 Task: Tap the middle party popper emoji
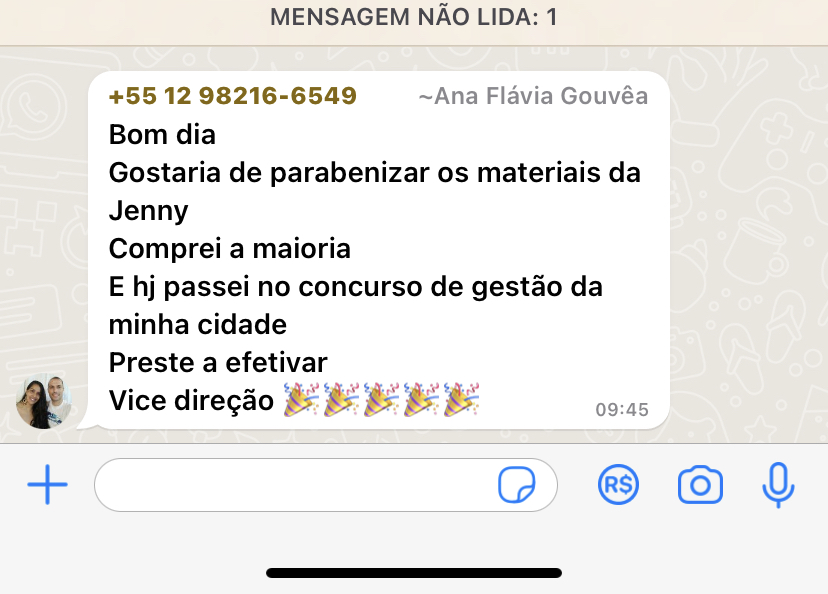click(381, 400)
